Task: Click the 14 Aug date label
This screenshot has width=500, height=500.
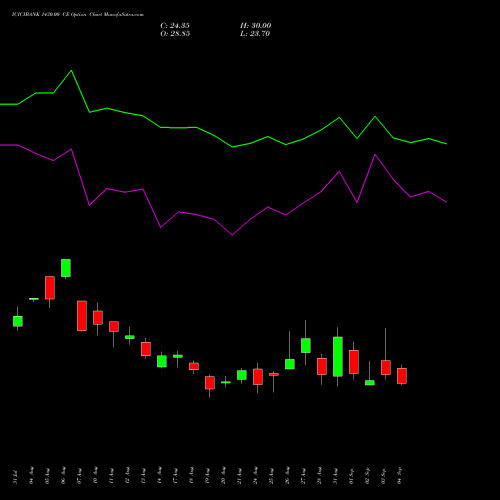Action: (x=159, y=476)
